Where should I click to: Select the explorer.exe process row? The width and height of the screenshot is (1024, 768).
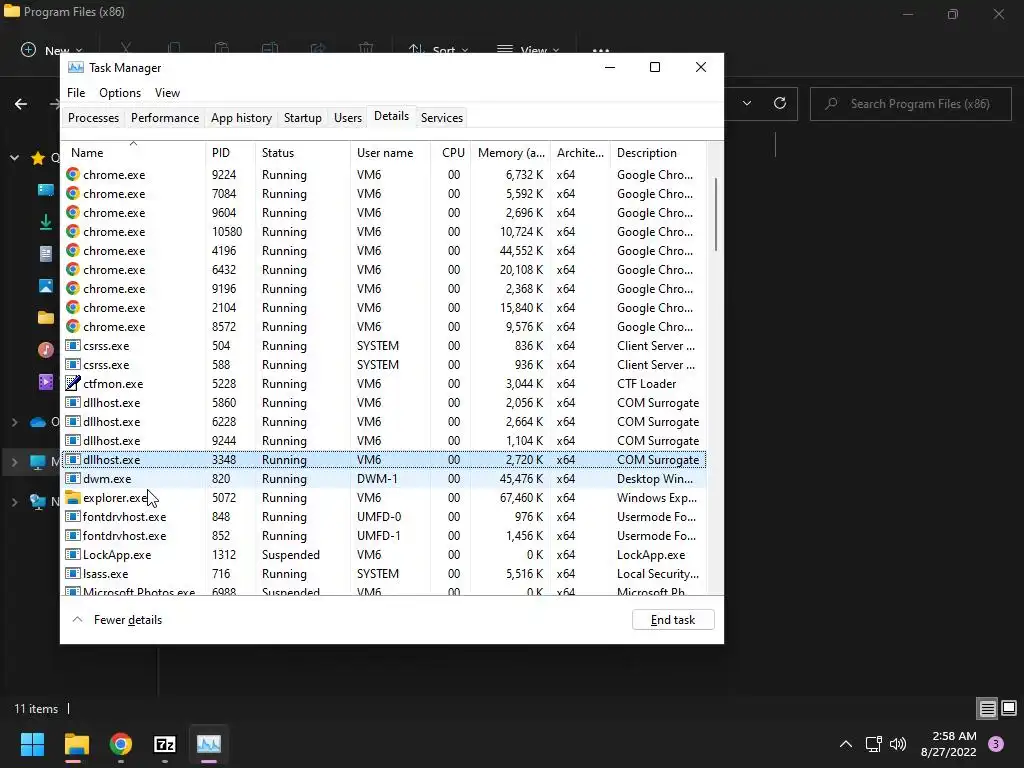384,498
